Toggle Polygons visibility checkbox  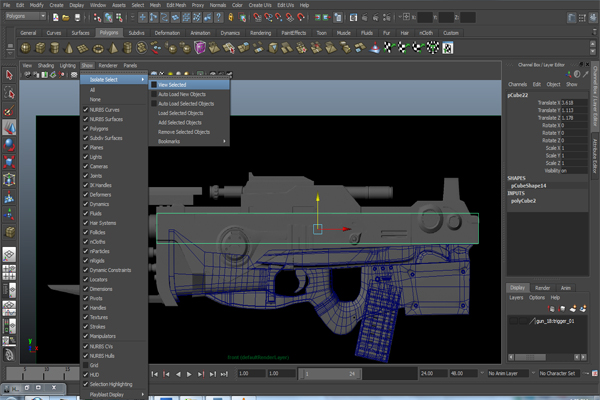86,129
